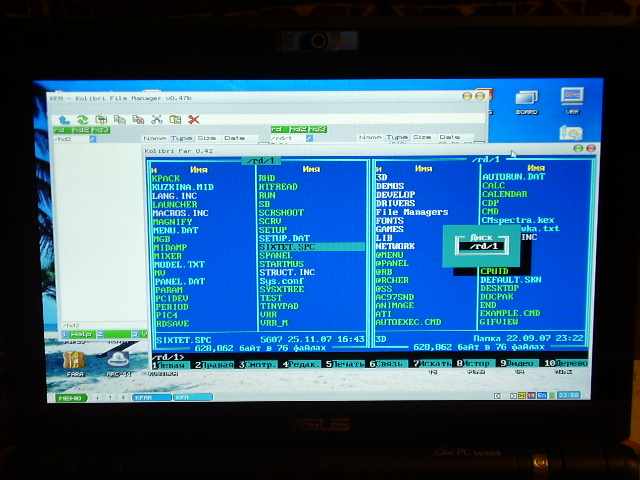Open the МЕНЮ button on the taskbar
Screen dimensions: 640x480
click(70, 397)
